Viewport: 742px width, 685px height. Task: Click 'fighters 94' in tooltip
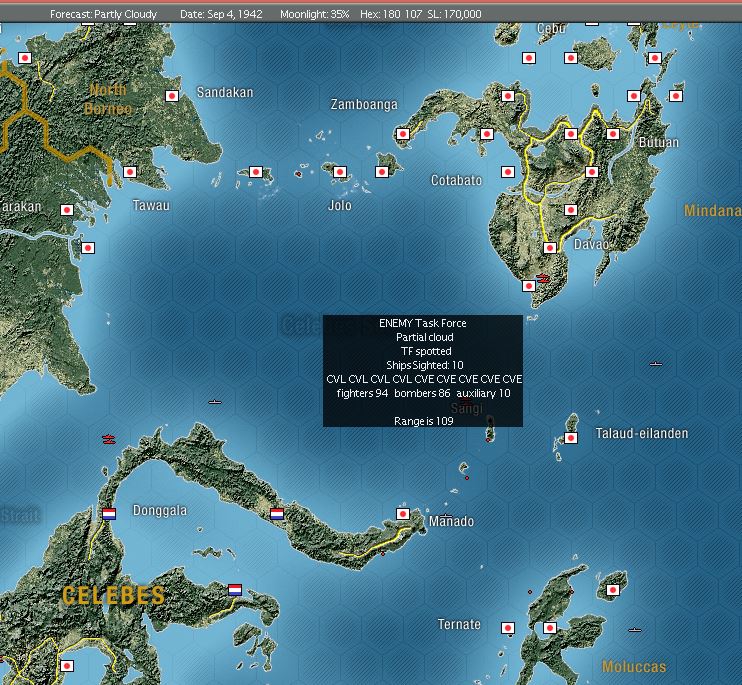(362, 393)
